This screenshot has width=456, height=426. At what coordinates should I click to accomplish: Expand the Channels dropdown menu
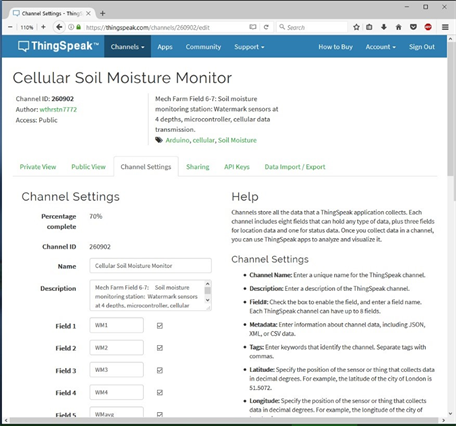tap(128, 47)
